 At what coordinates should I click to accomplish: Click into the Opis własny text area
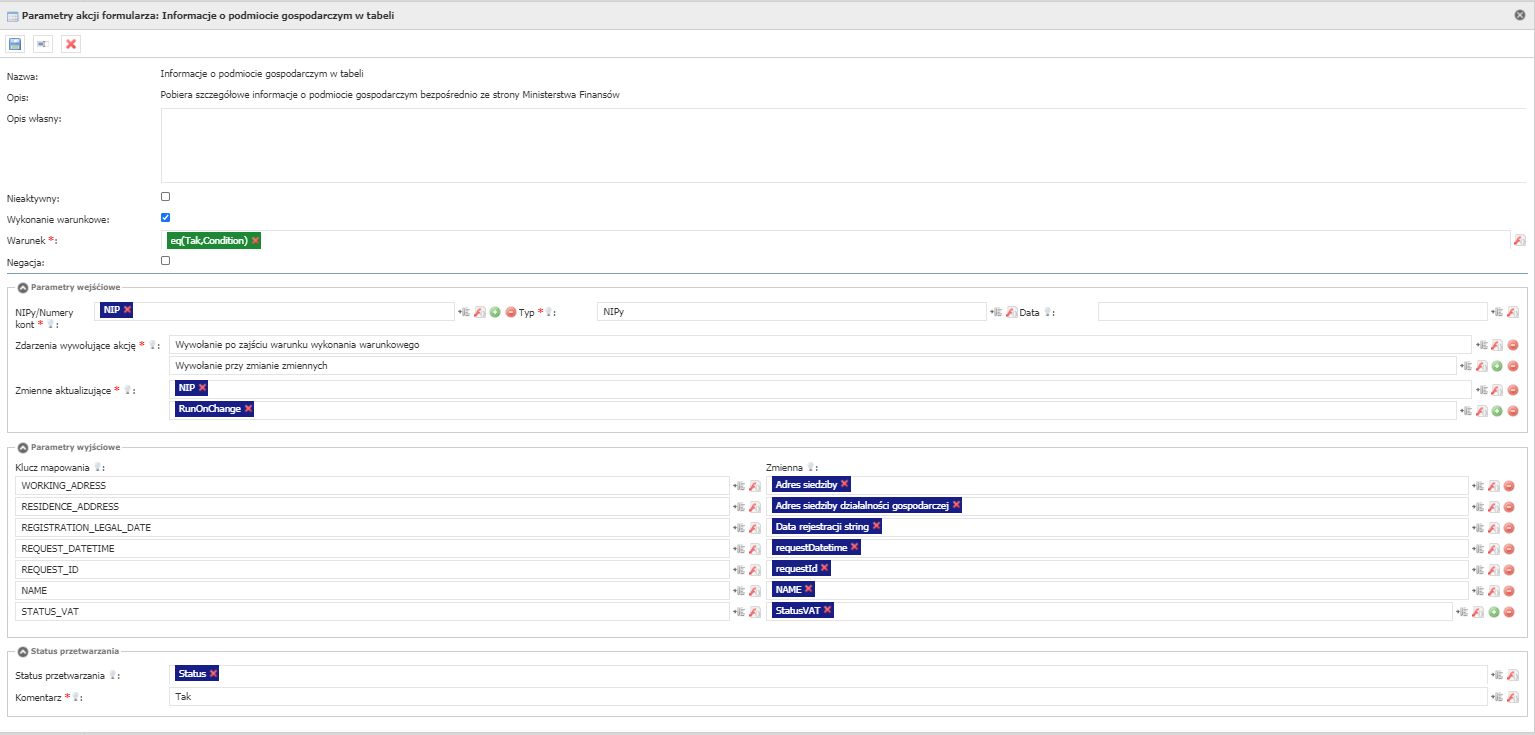[845, 146]
